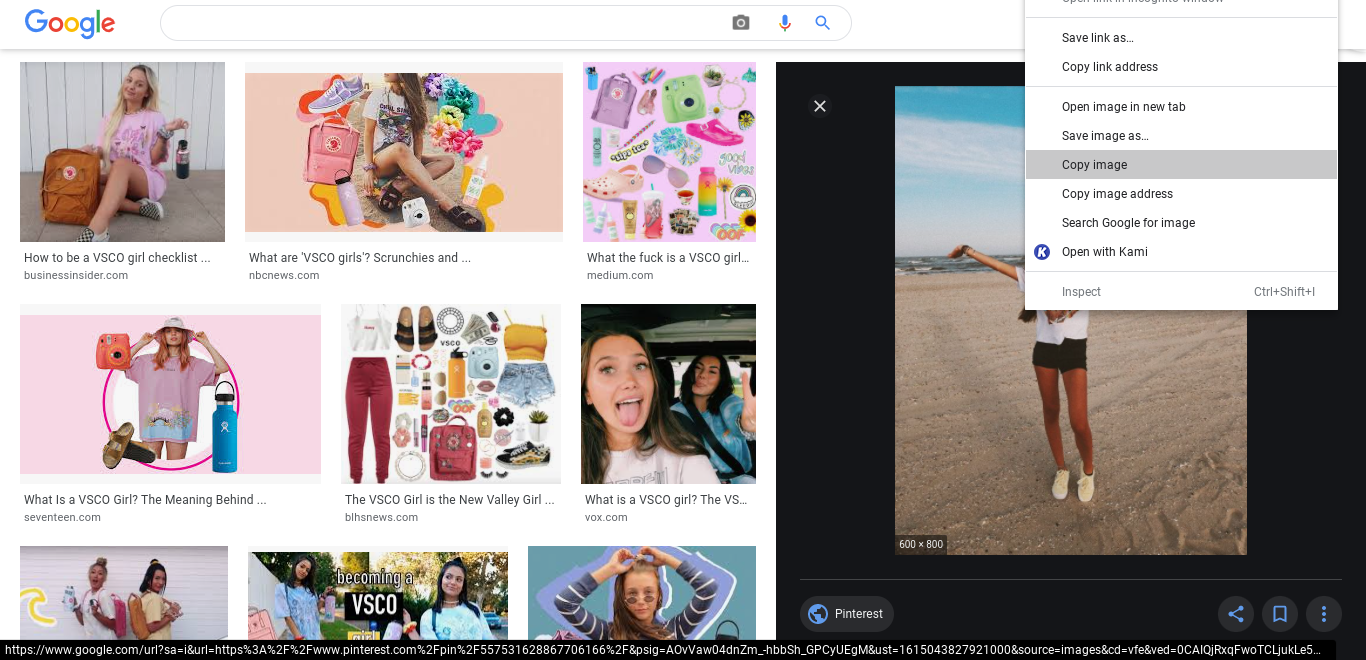
Task: Click 'What is a VSCO girl? The VS…' title
Action: [x=666, y=500]
